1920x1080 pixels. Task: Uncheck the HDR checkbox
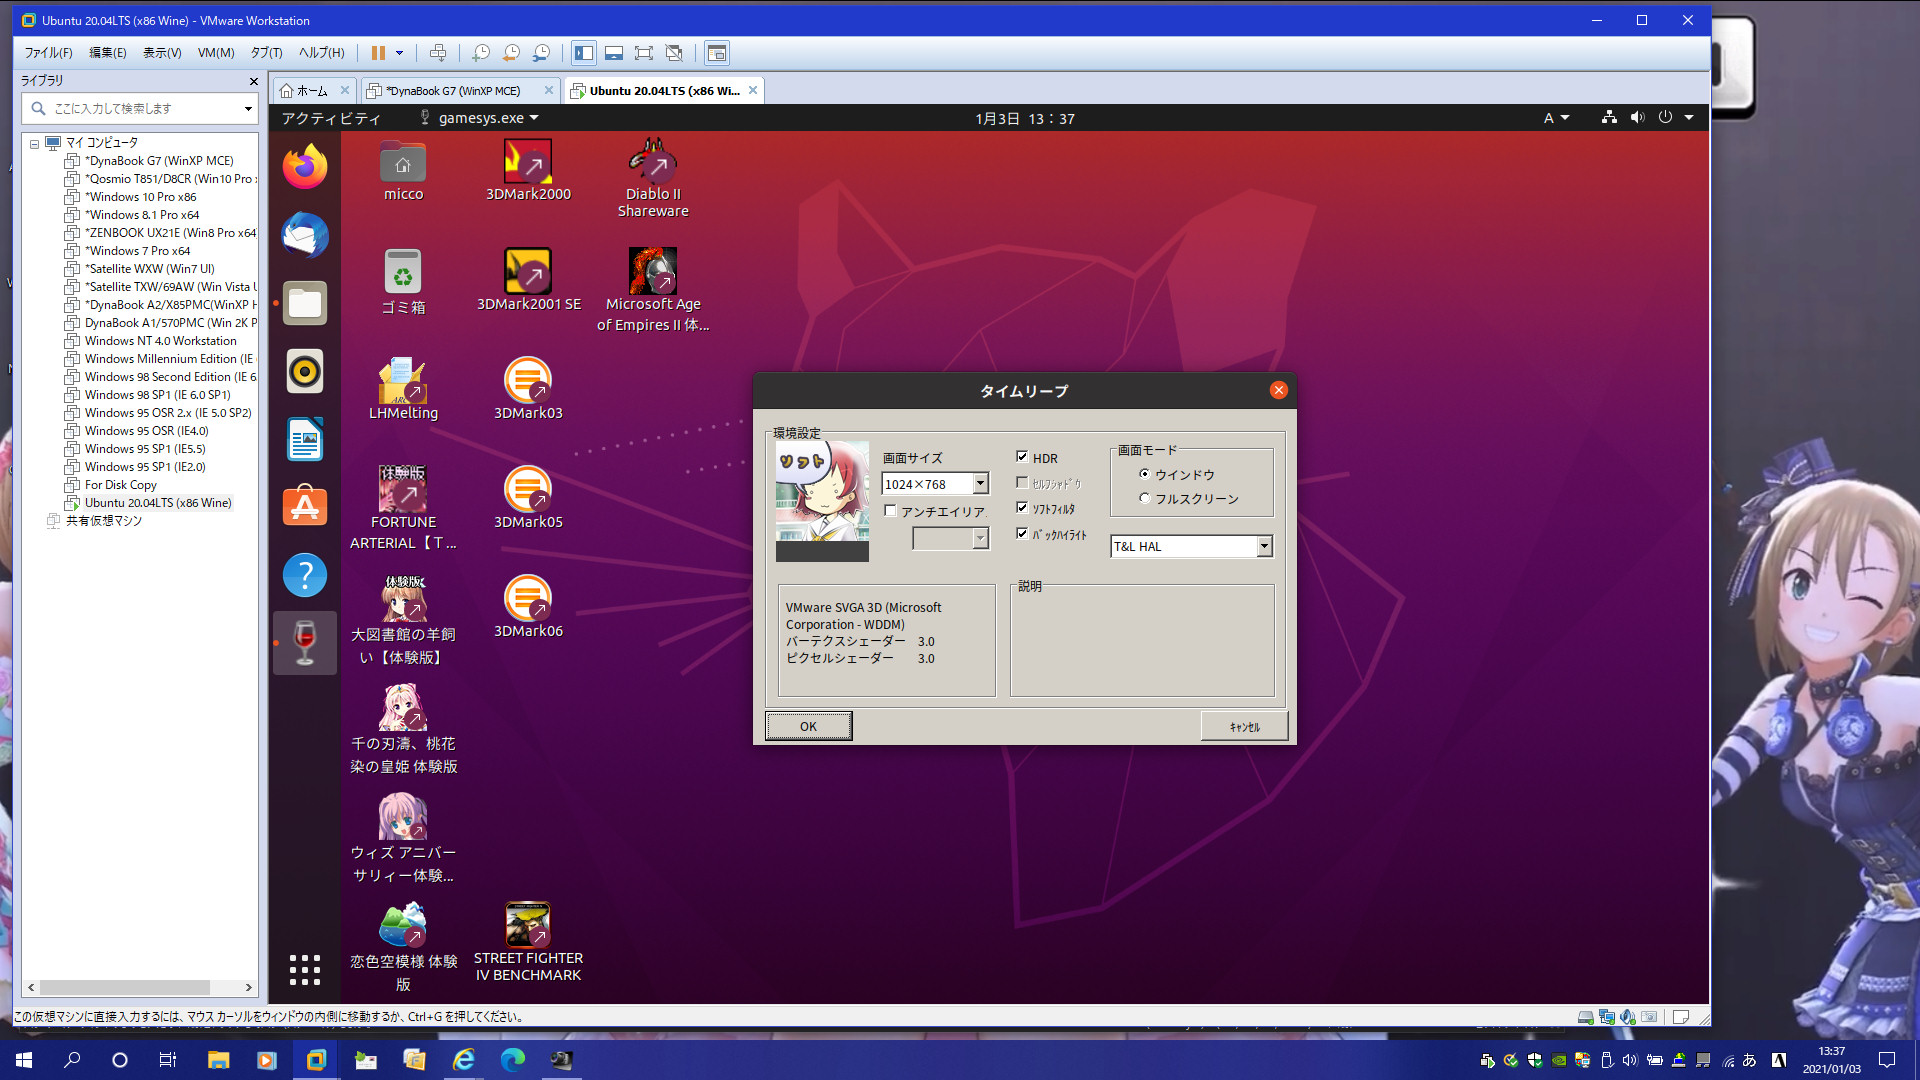(x=1022, y=457)
